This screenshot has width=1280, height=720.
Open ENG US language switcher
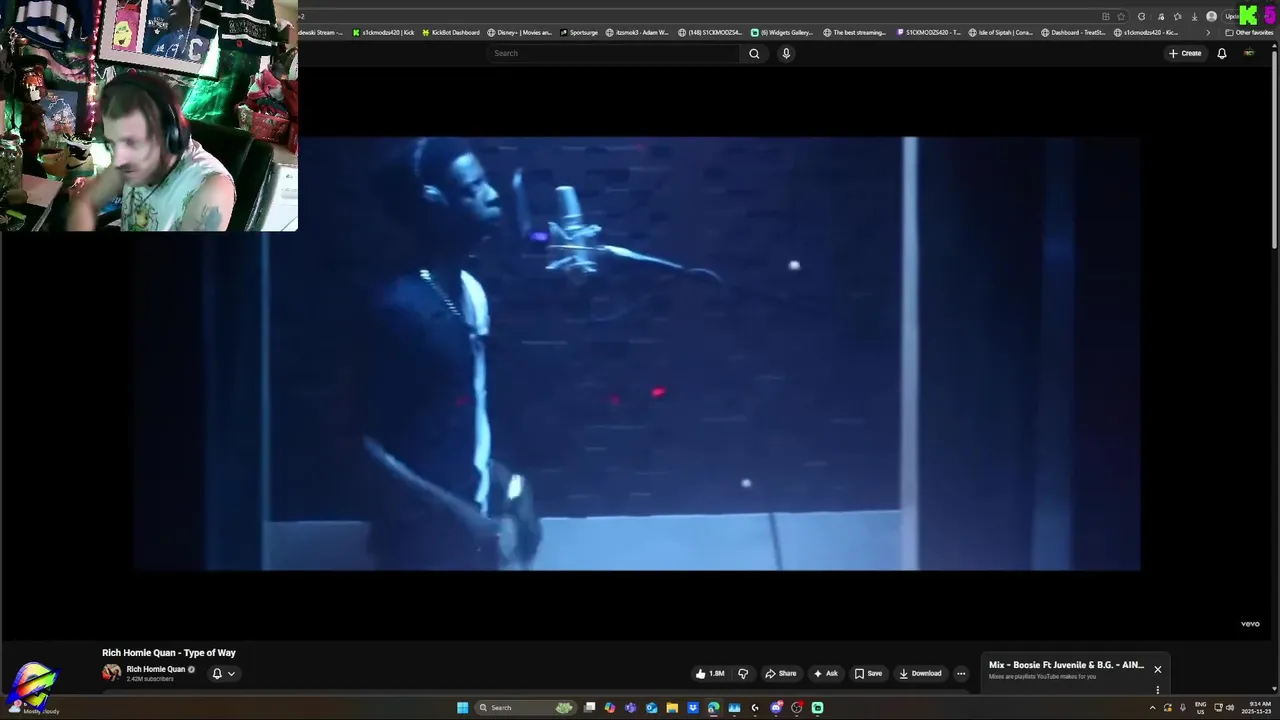tap(1201, 708)
